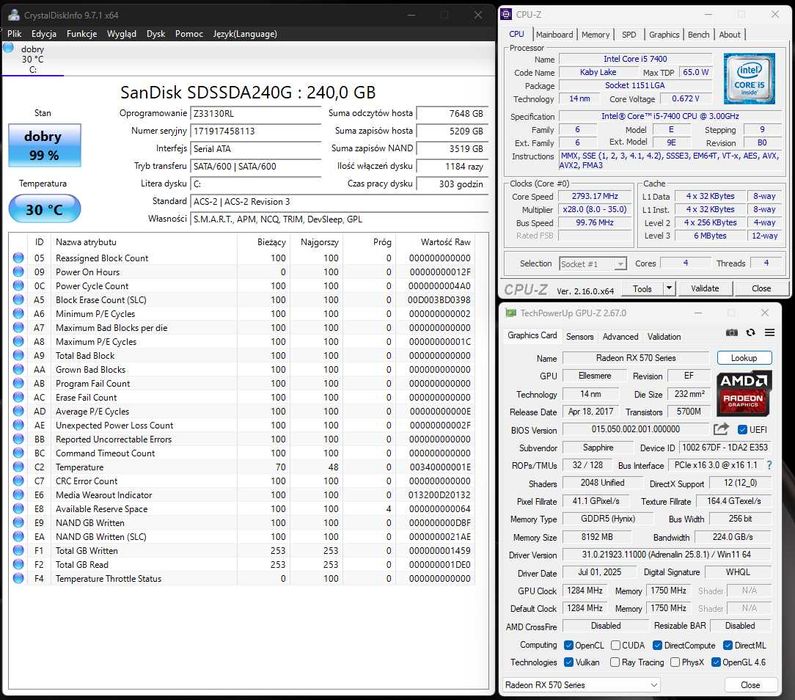Image resolution: width=795 pixels, height=700 pixels.
Task: Click the dobry 99 % health status button
Action: [44, 145]
